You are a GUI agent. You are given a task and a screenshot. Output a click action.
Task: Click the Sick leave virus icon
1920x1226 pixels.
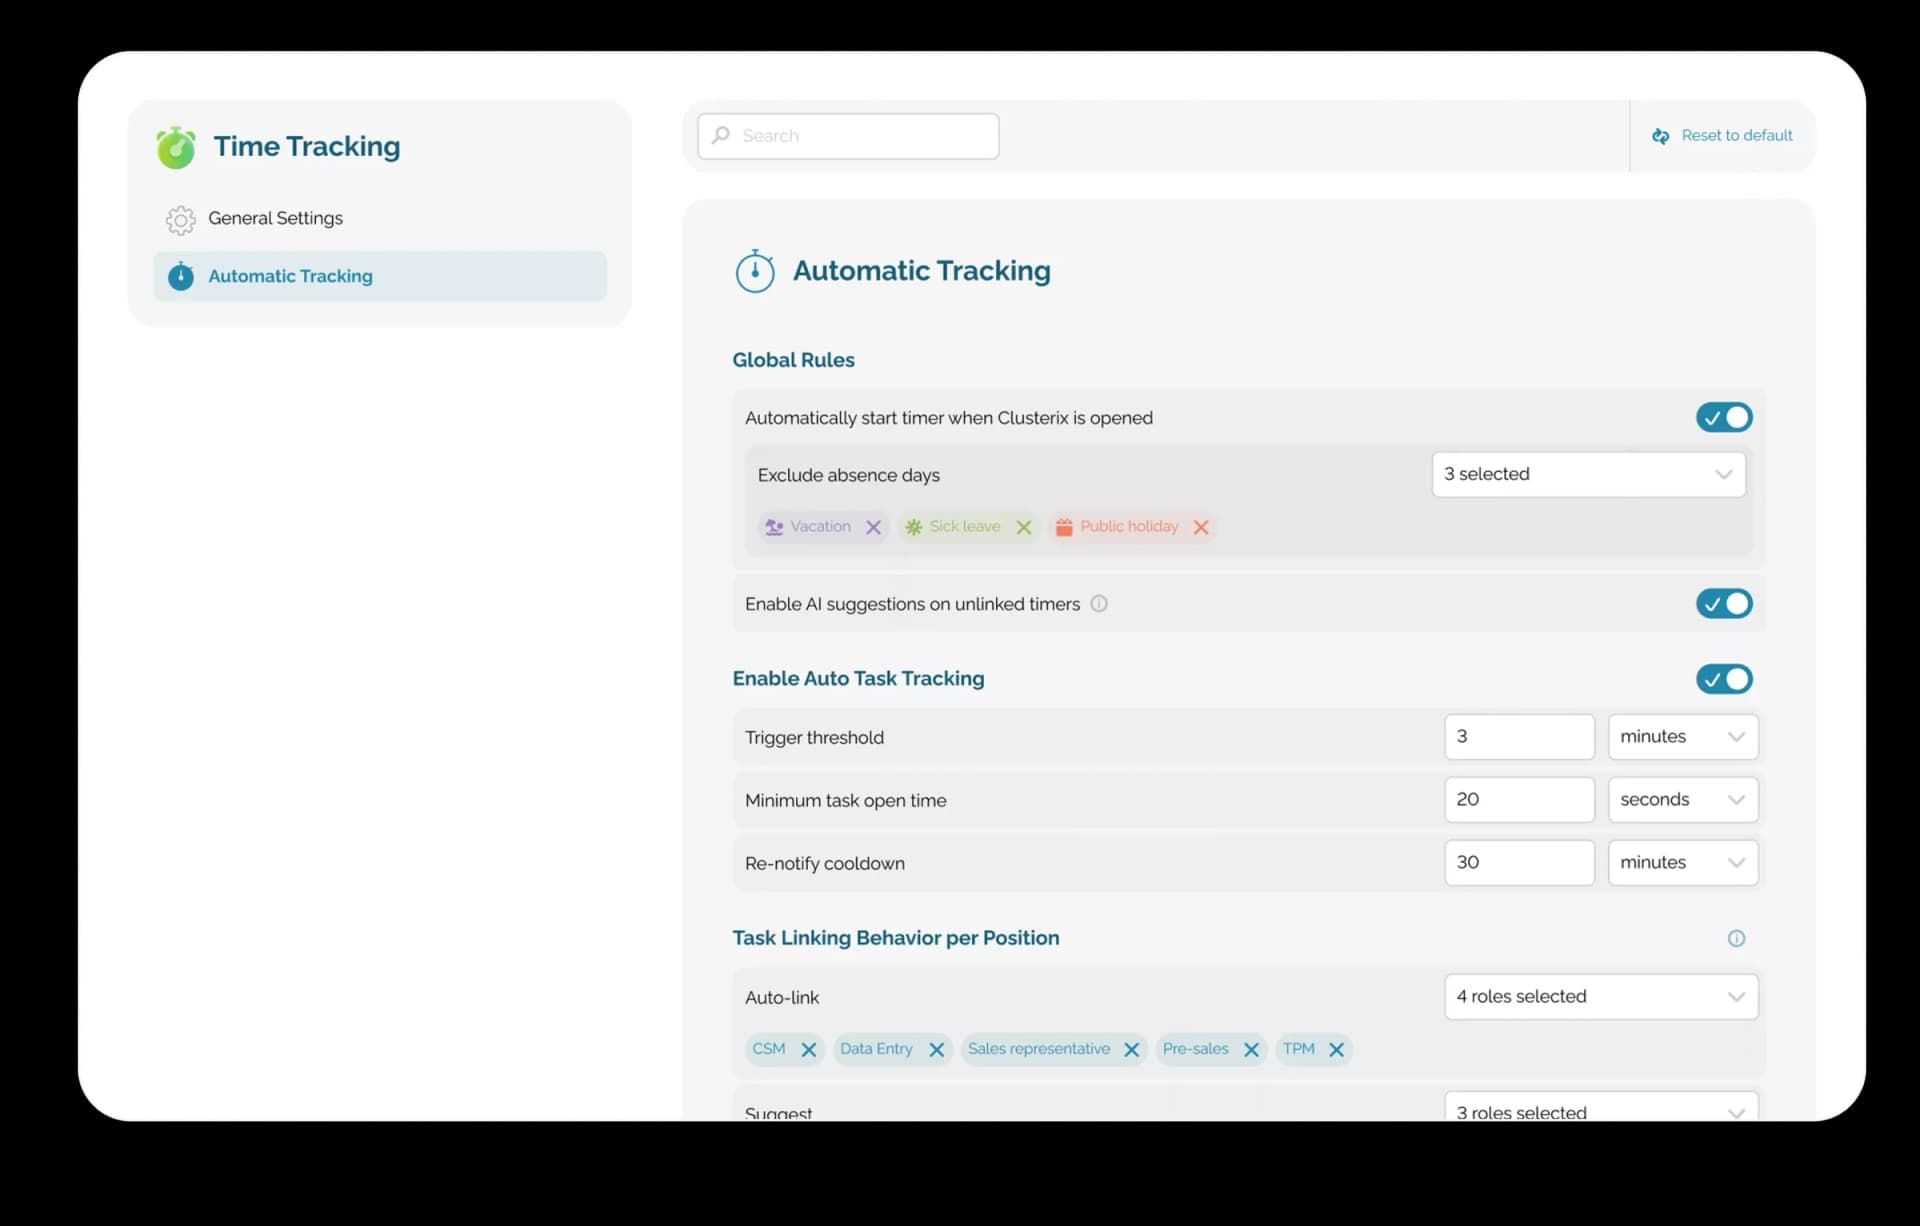tap(913, 527)
